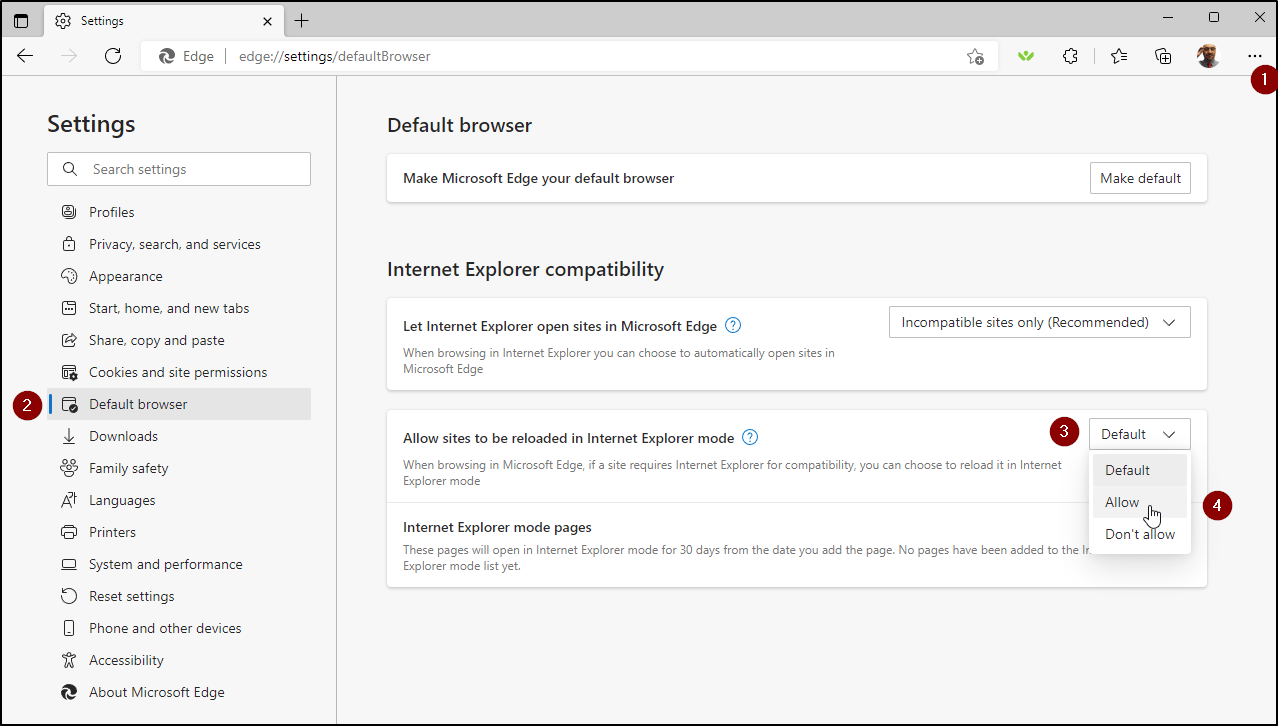The width and height of the screenshot is (1278, 726).
Task: Add this page to favorites star icon
Action: (975, 57)
